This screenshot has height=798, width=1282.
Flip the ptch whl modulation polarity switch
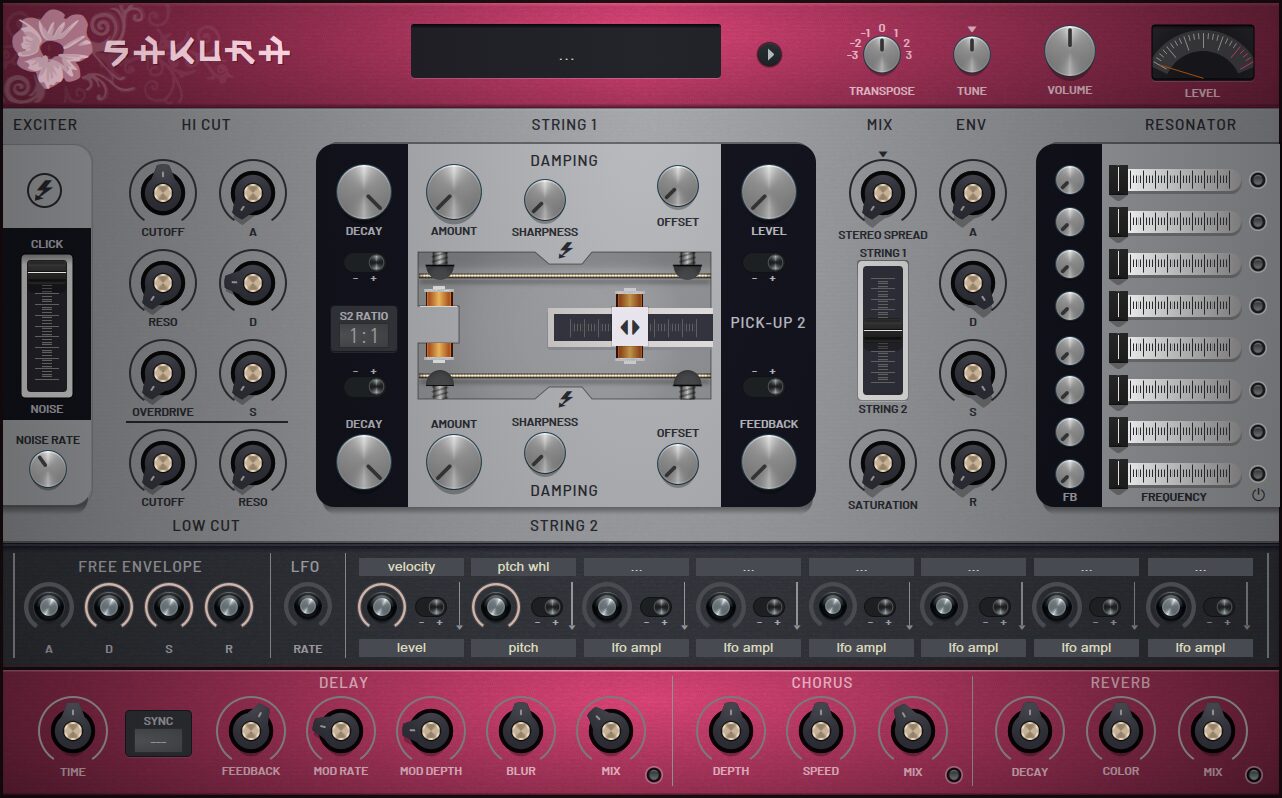[x=546, y=607]
